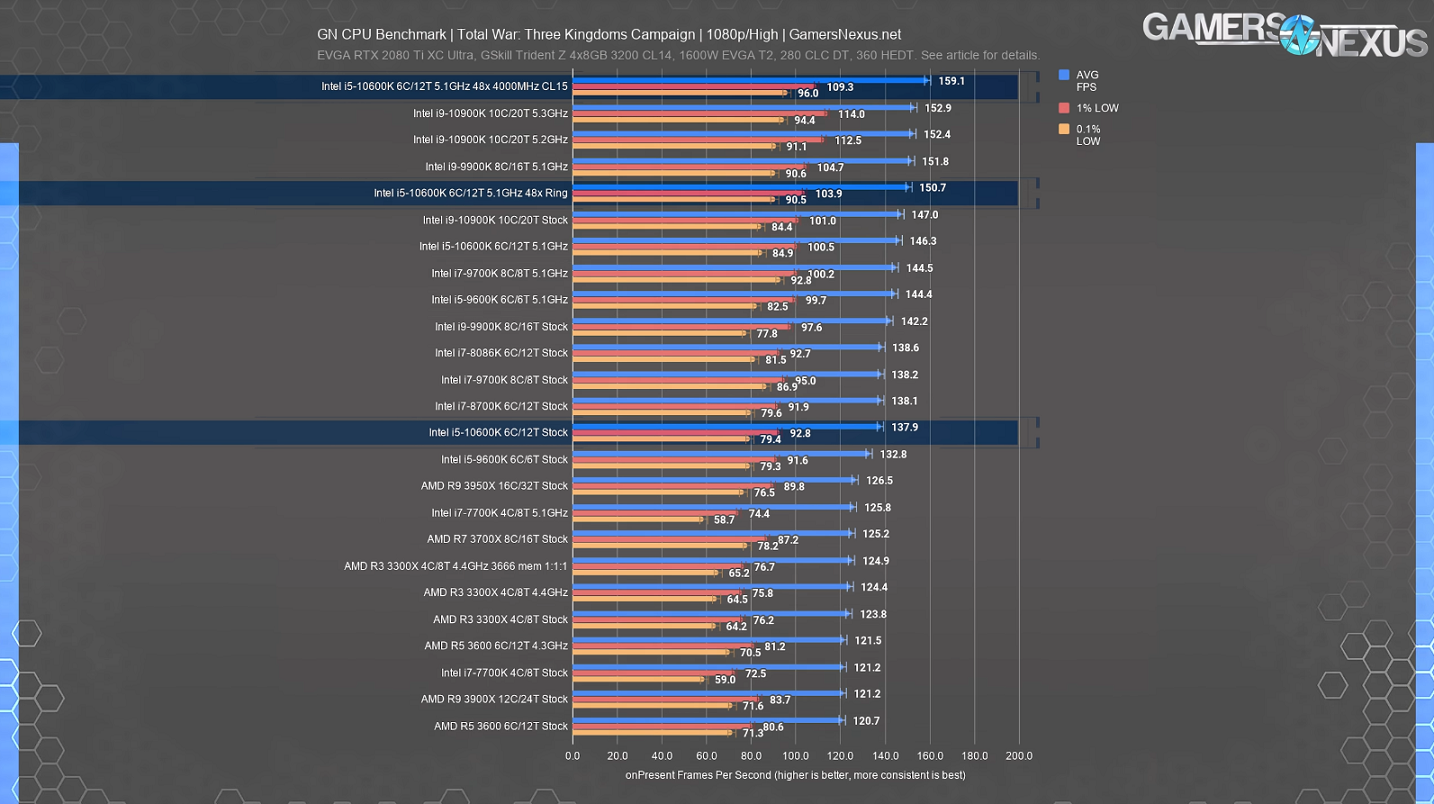Click the 58.7 point-one-percent low value
The height and width of the screenshot is (804, 1434).
coord(724,520)
